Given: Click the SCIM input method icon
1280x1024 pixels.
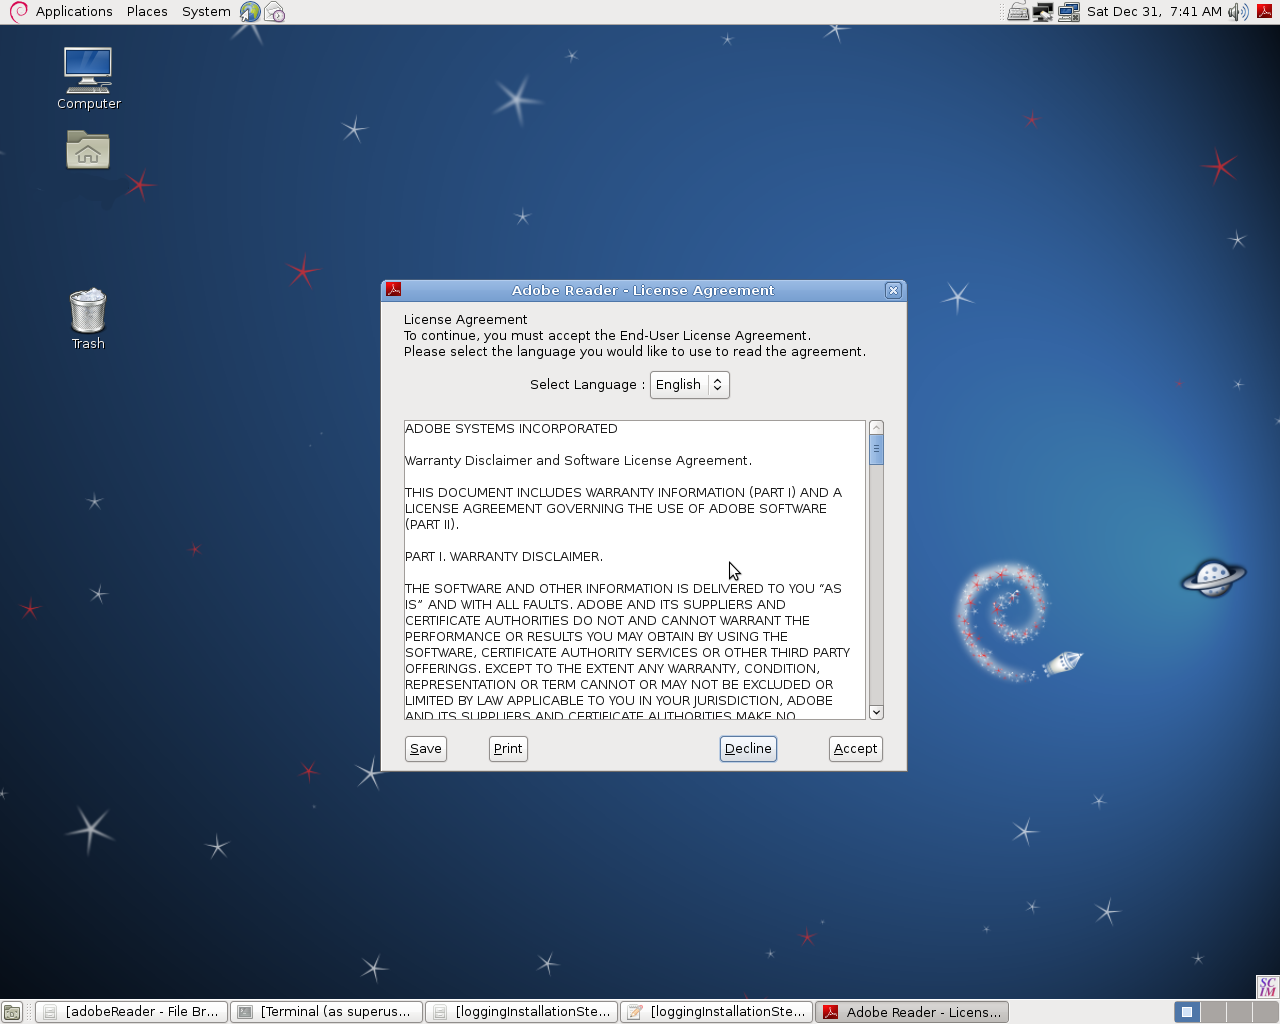Looking at the screenshot, I should pyautogui.click(x=1268, y=987).
